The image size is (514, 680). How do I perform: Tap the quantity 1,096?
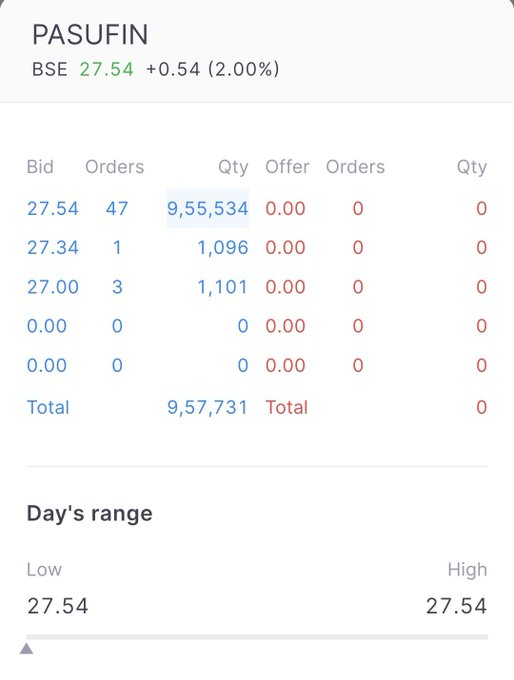tap(223, 248)
